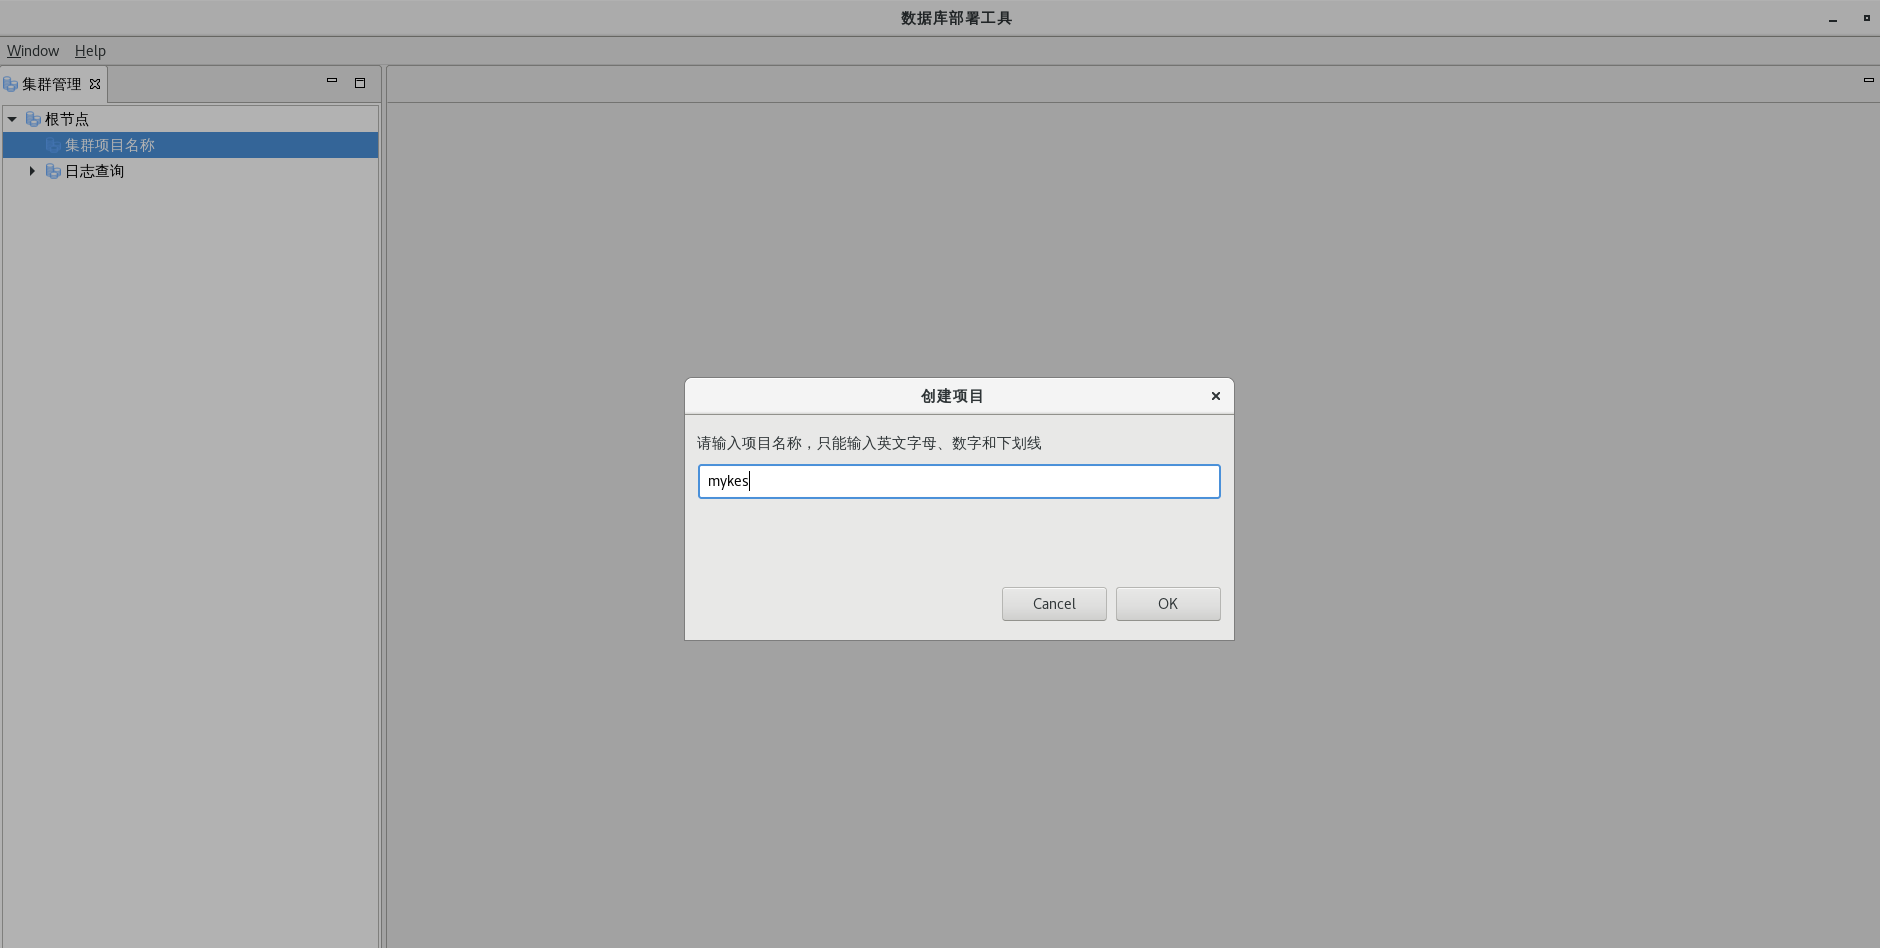Select the 集群管理 tab label

pyautogui.click(x=52, y=84)
